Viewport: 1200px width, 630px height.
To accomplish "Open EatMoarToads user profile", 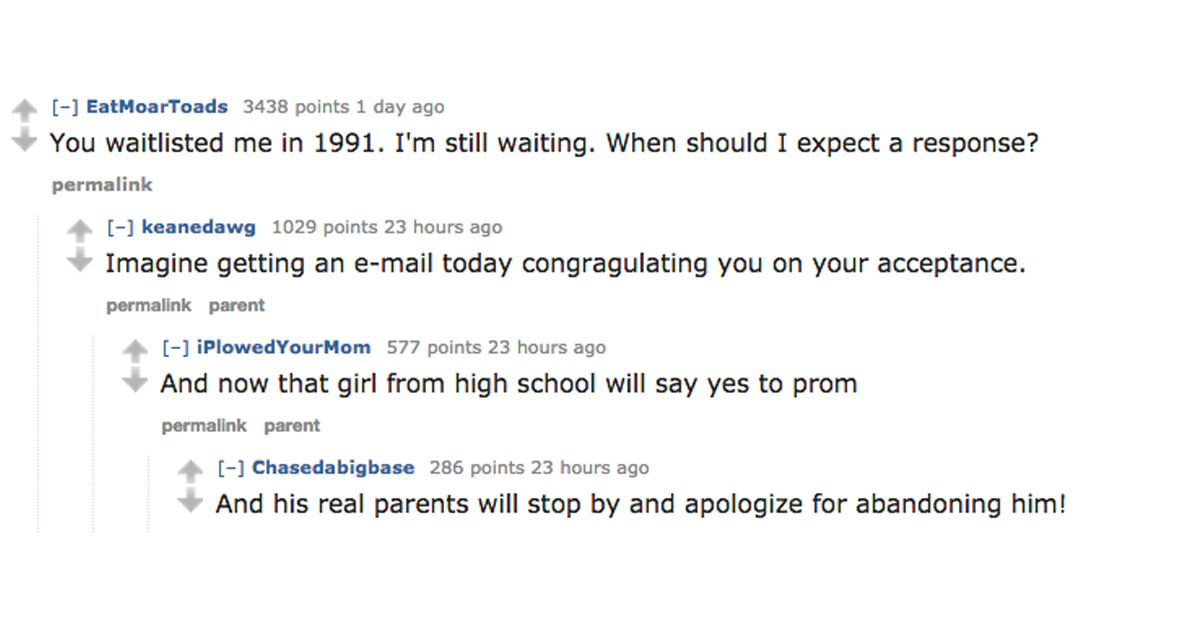I will (158, 106).
